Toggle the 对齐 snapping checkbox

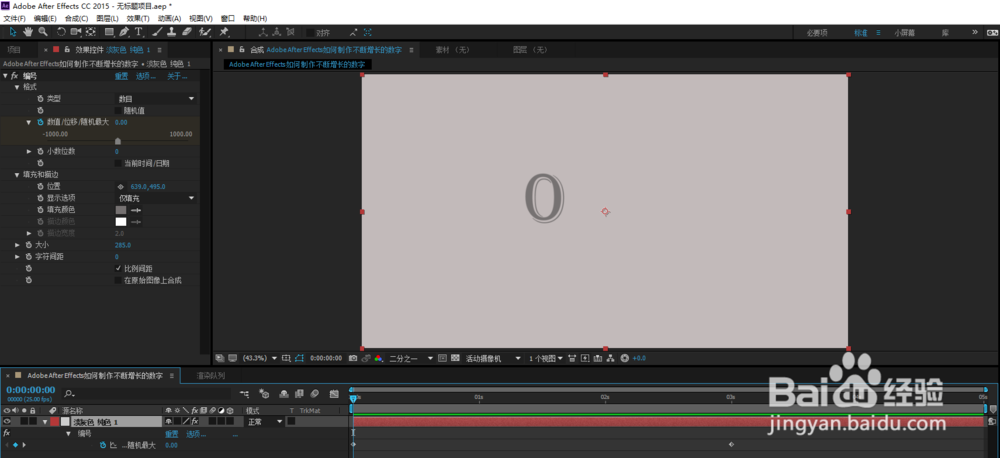tap(310, 33)
